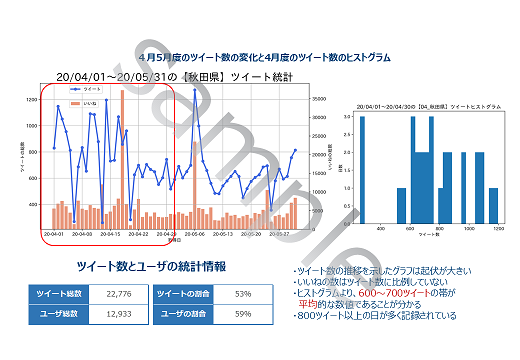
Task: Select the 22,776 value cell
Action: click(119, 294)
